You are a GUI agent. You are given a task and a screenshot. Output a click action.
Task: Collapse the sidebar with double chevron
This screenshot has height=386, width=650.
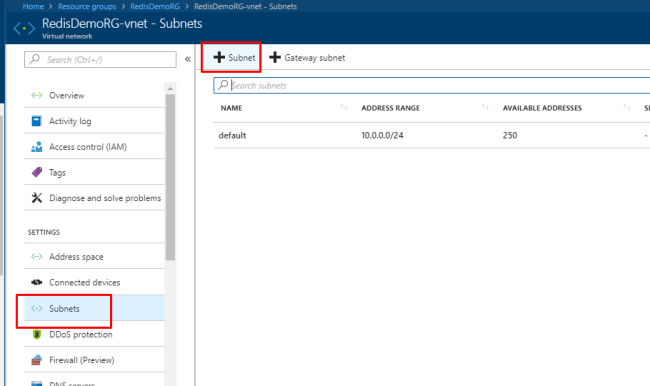point(188,59)
